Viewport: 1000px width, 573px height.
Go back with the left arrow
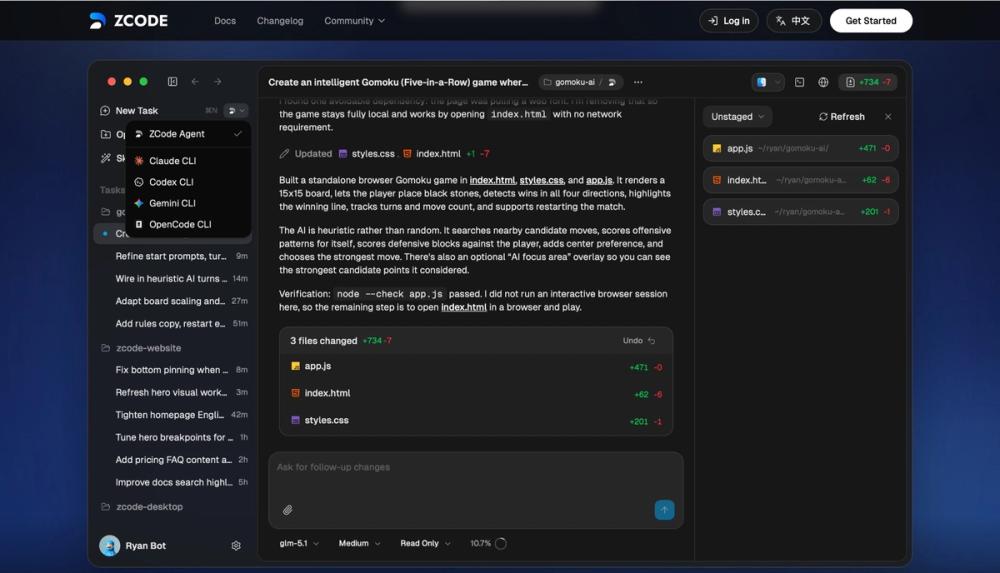point(195,82)
